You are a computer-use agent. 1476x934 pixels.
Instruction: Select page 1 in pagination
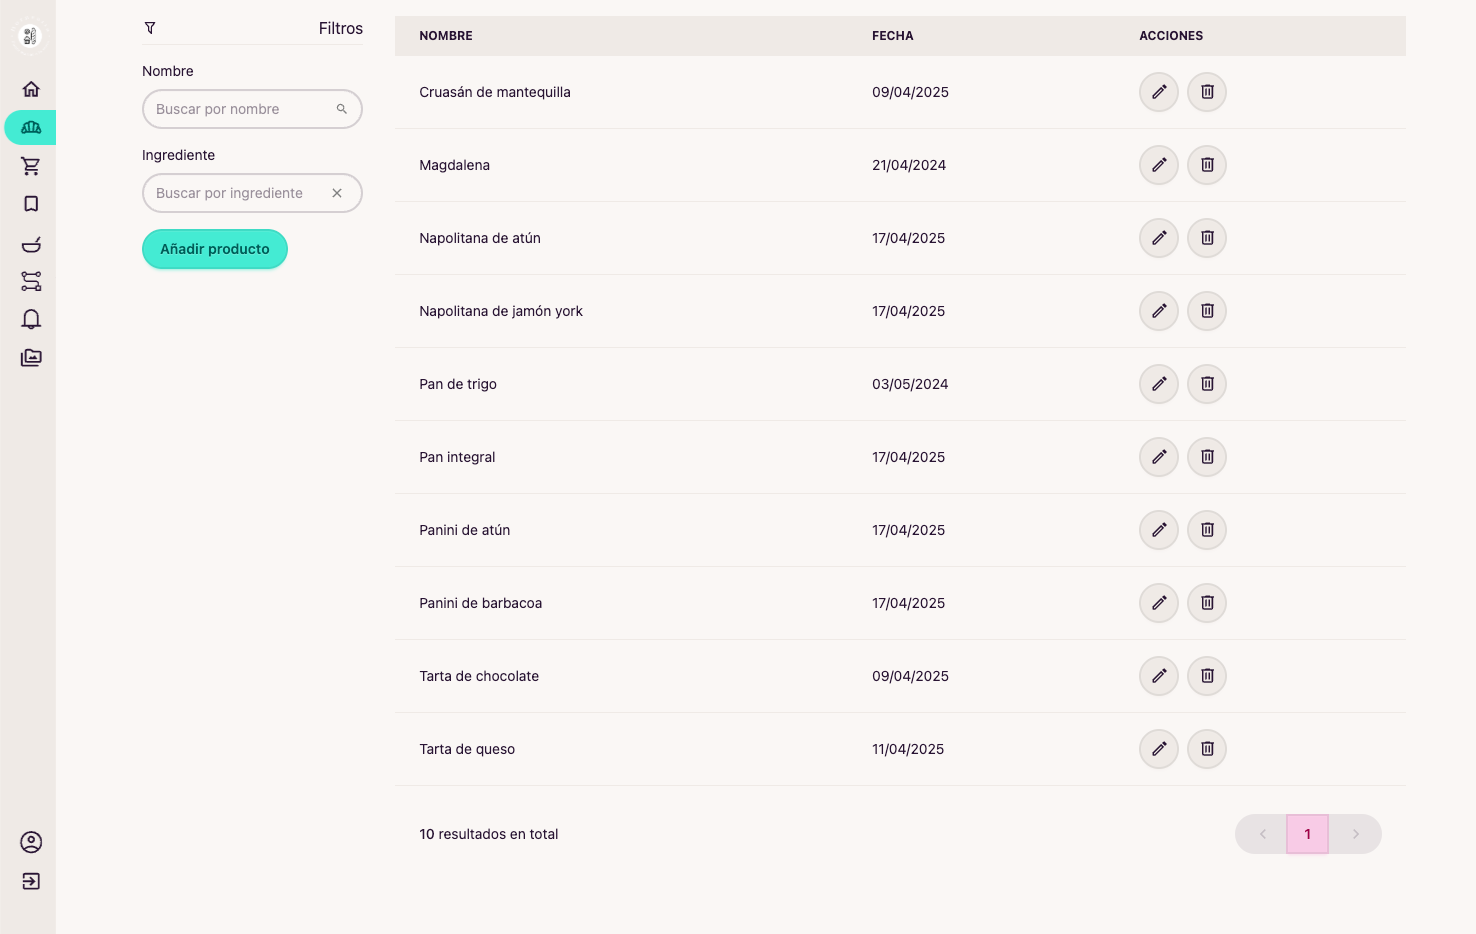tap(1307, 834)
